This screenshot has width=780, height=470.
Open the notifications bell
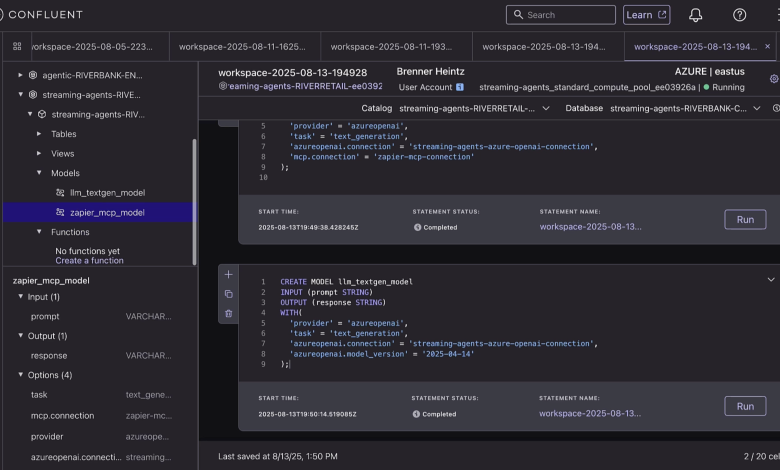695,15
